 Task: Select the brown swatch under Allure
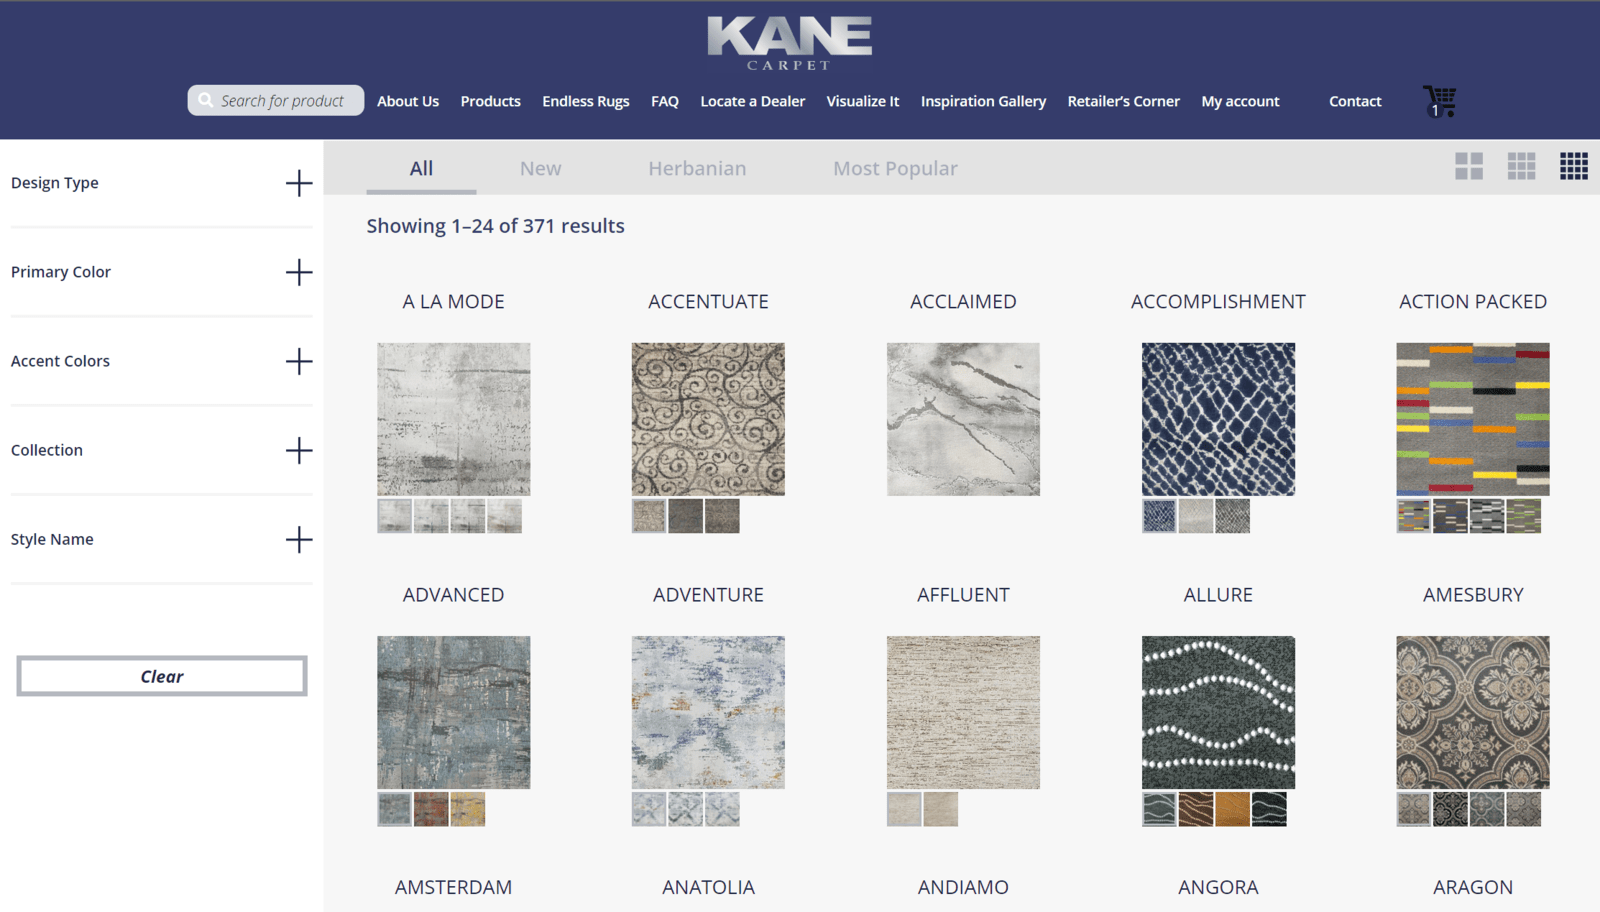(1196, 809)
